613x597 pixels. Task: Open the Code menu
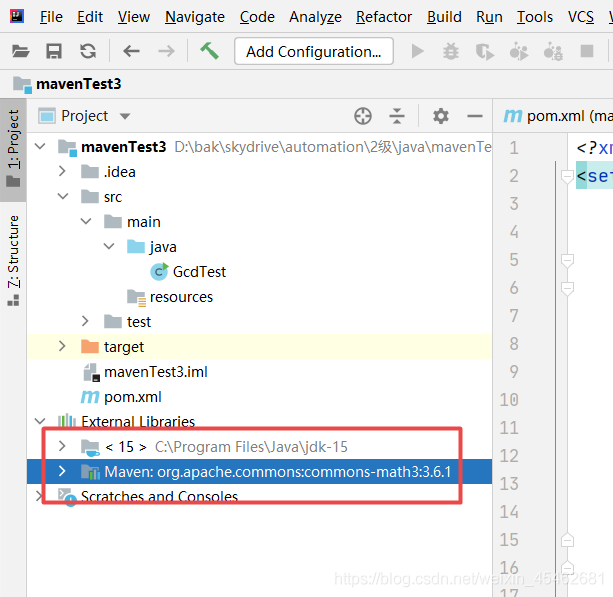(x=257, y=17)
